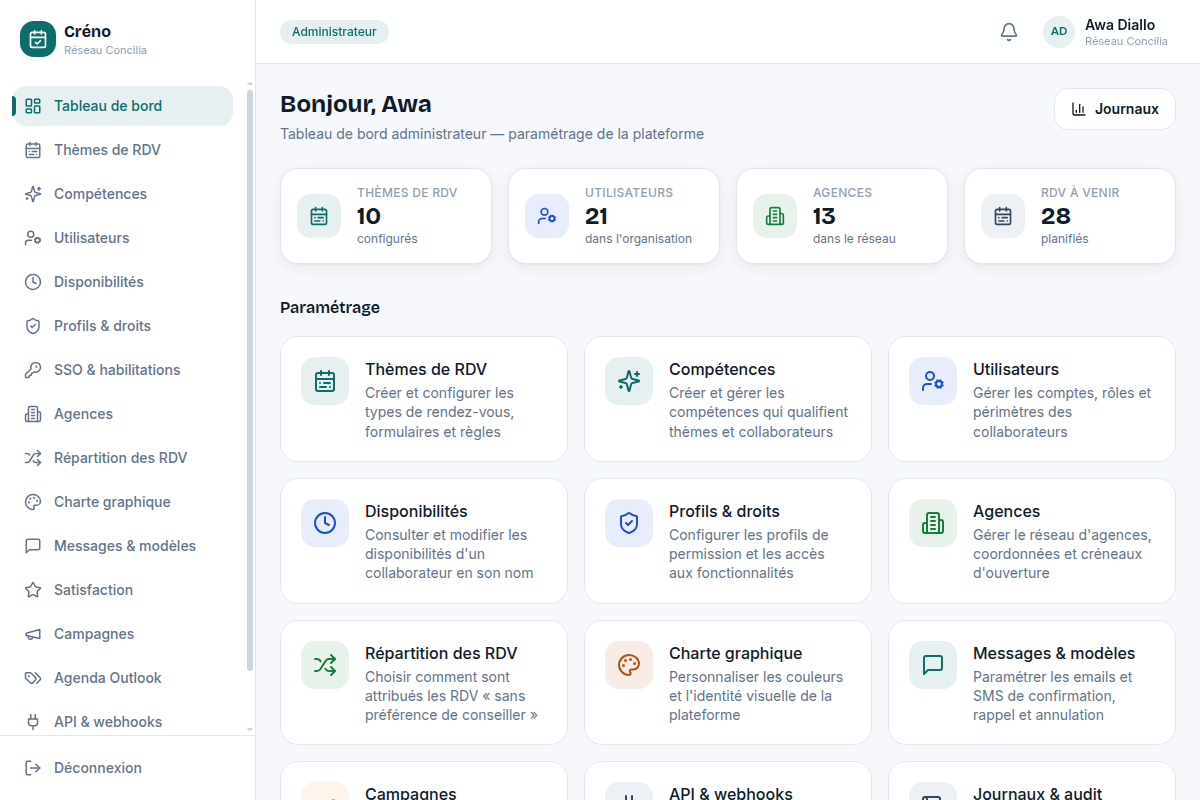Click Tableau de bord sidebar icon

point(33,106)
